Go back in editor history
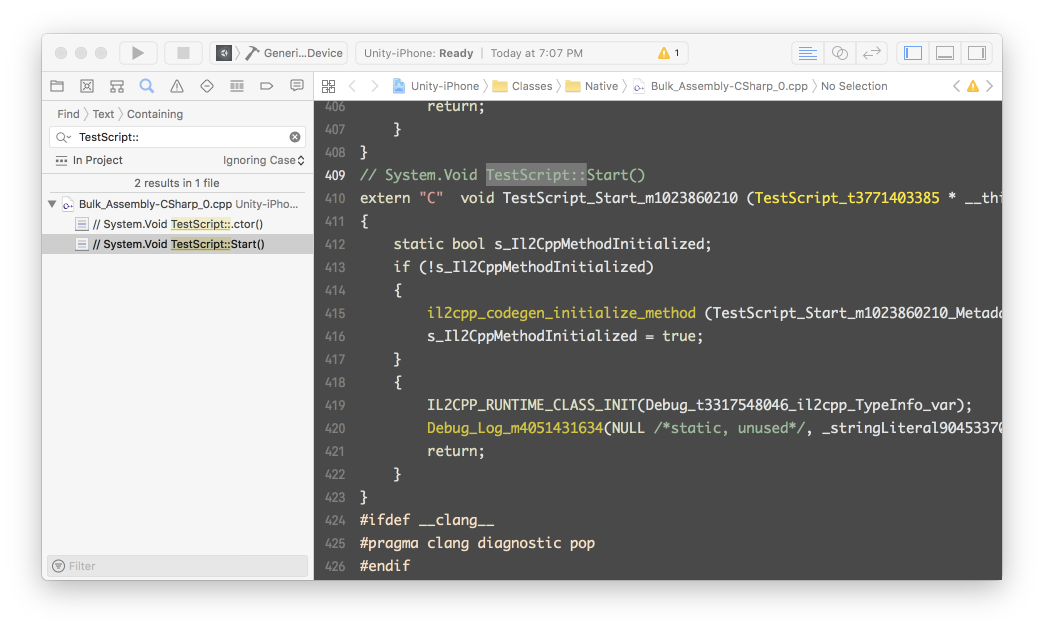The height and width of the screenshot is (630, 1044). (353, 86)
